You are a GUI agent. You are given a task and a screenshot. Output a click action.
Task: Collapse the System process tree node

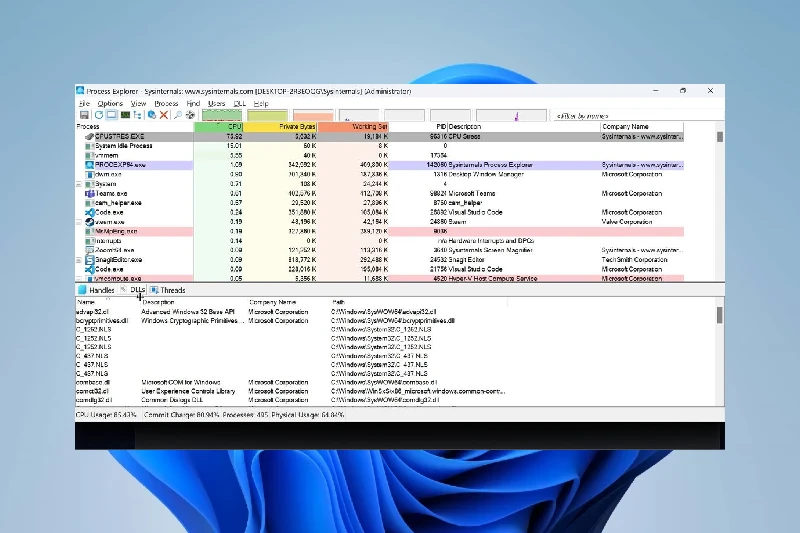click(x=79, y=184)
